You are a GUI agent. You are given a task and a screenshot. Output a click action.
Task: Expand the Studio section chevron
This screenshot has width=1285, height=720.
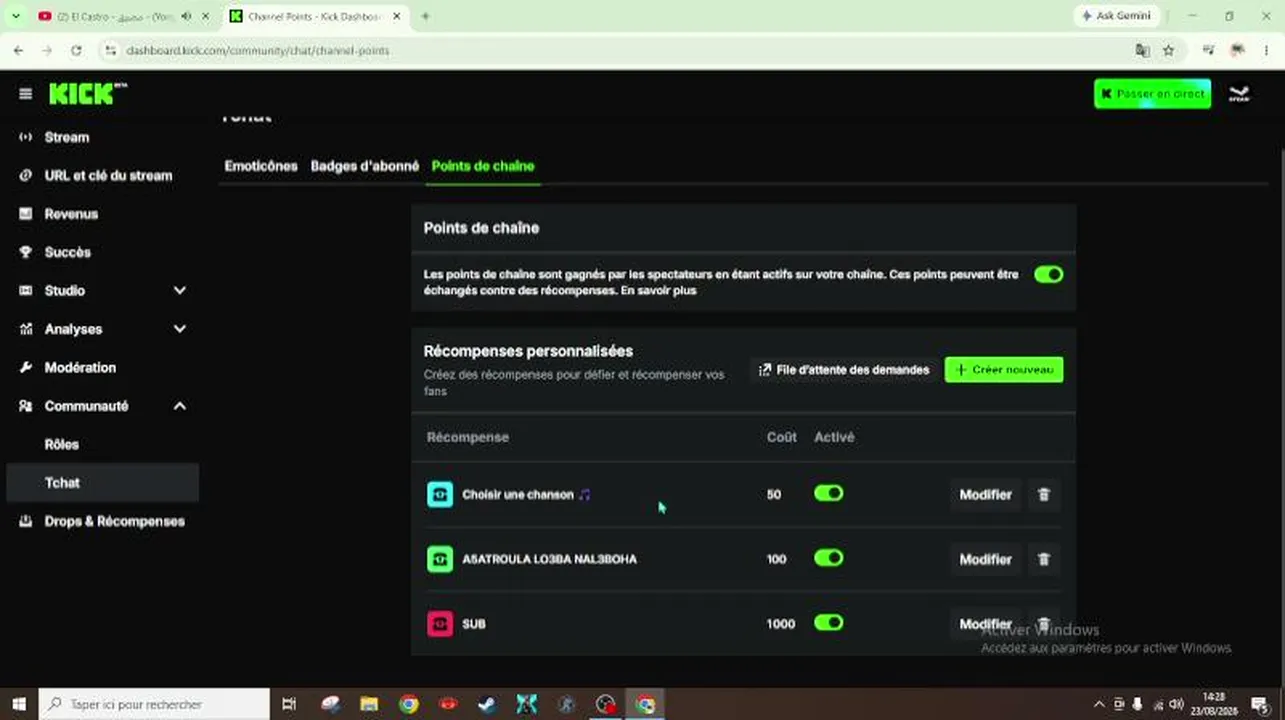(180, 291)
